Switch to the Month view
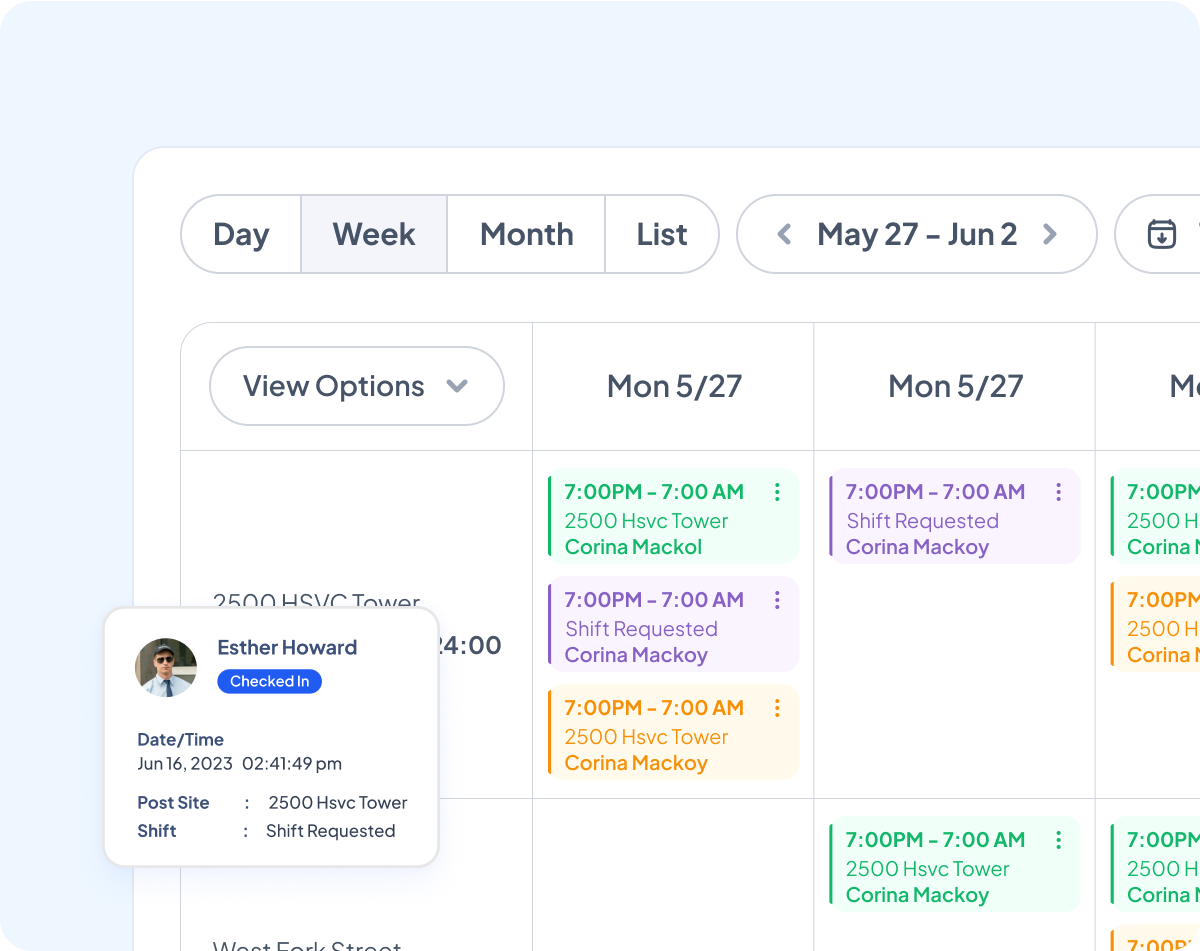Screen dimensions: 1200x951 [x=526, y=234]
